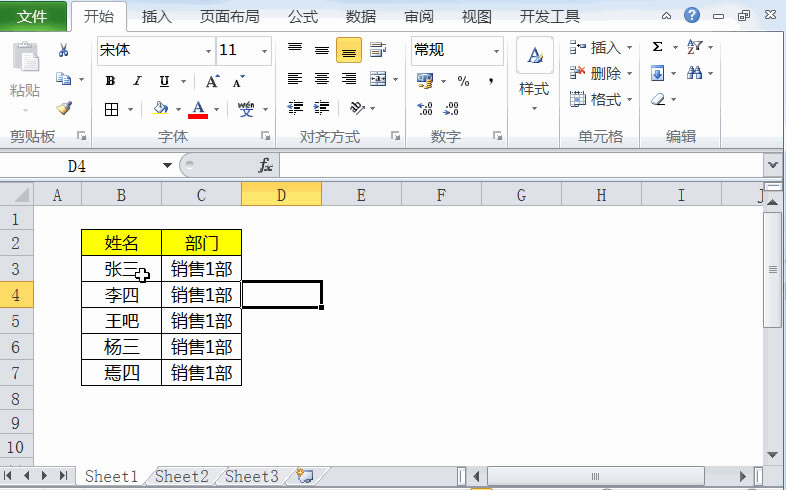This screenshot has height=490, width=786.
Task: Click the Sort and Filter icon
Action: 695,47
